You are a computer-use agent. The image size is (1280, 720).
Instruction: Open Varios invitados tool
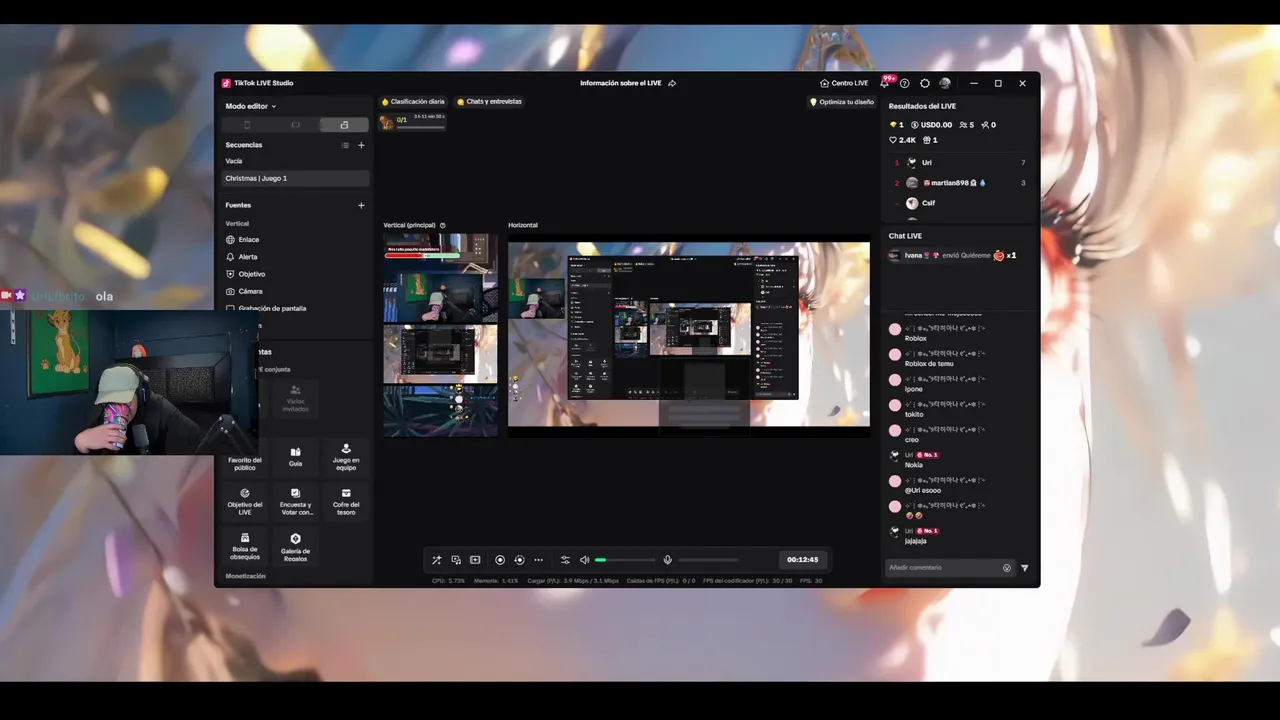(x=295, y=398)
